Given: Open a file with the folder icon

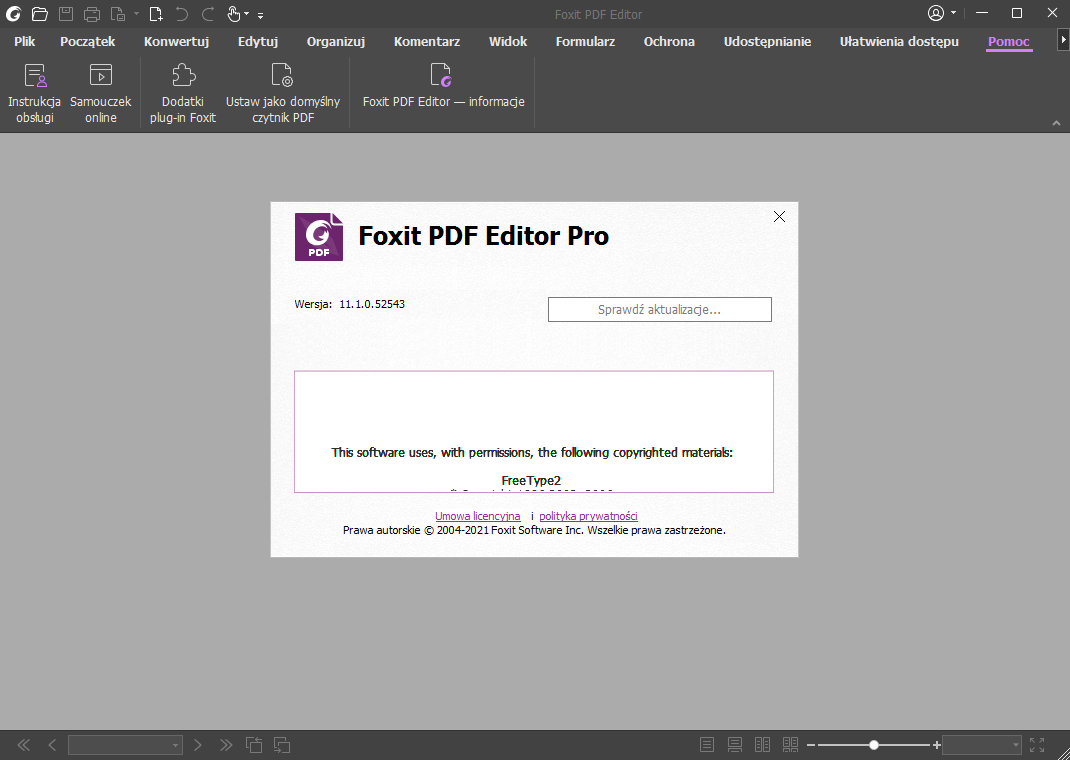Looking at the screenshot, I should pyautogui.click(x=40, y=14).
